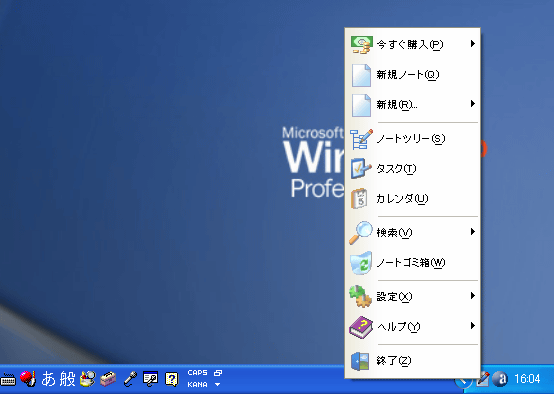The image size is (554, 394).
Task: Click the pencil note tray icon
Action: click(483, 380)
